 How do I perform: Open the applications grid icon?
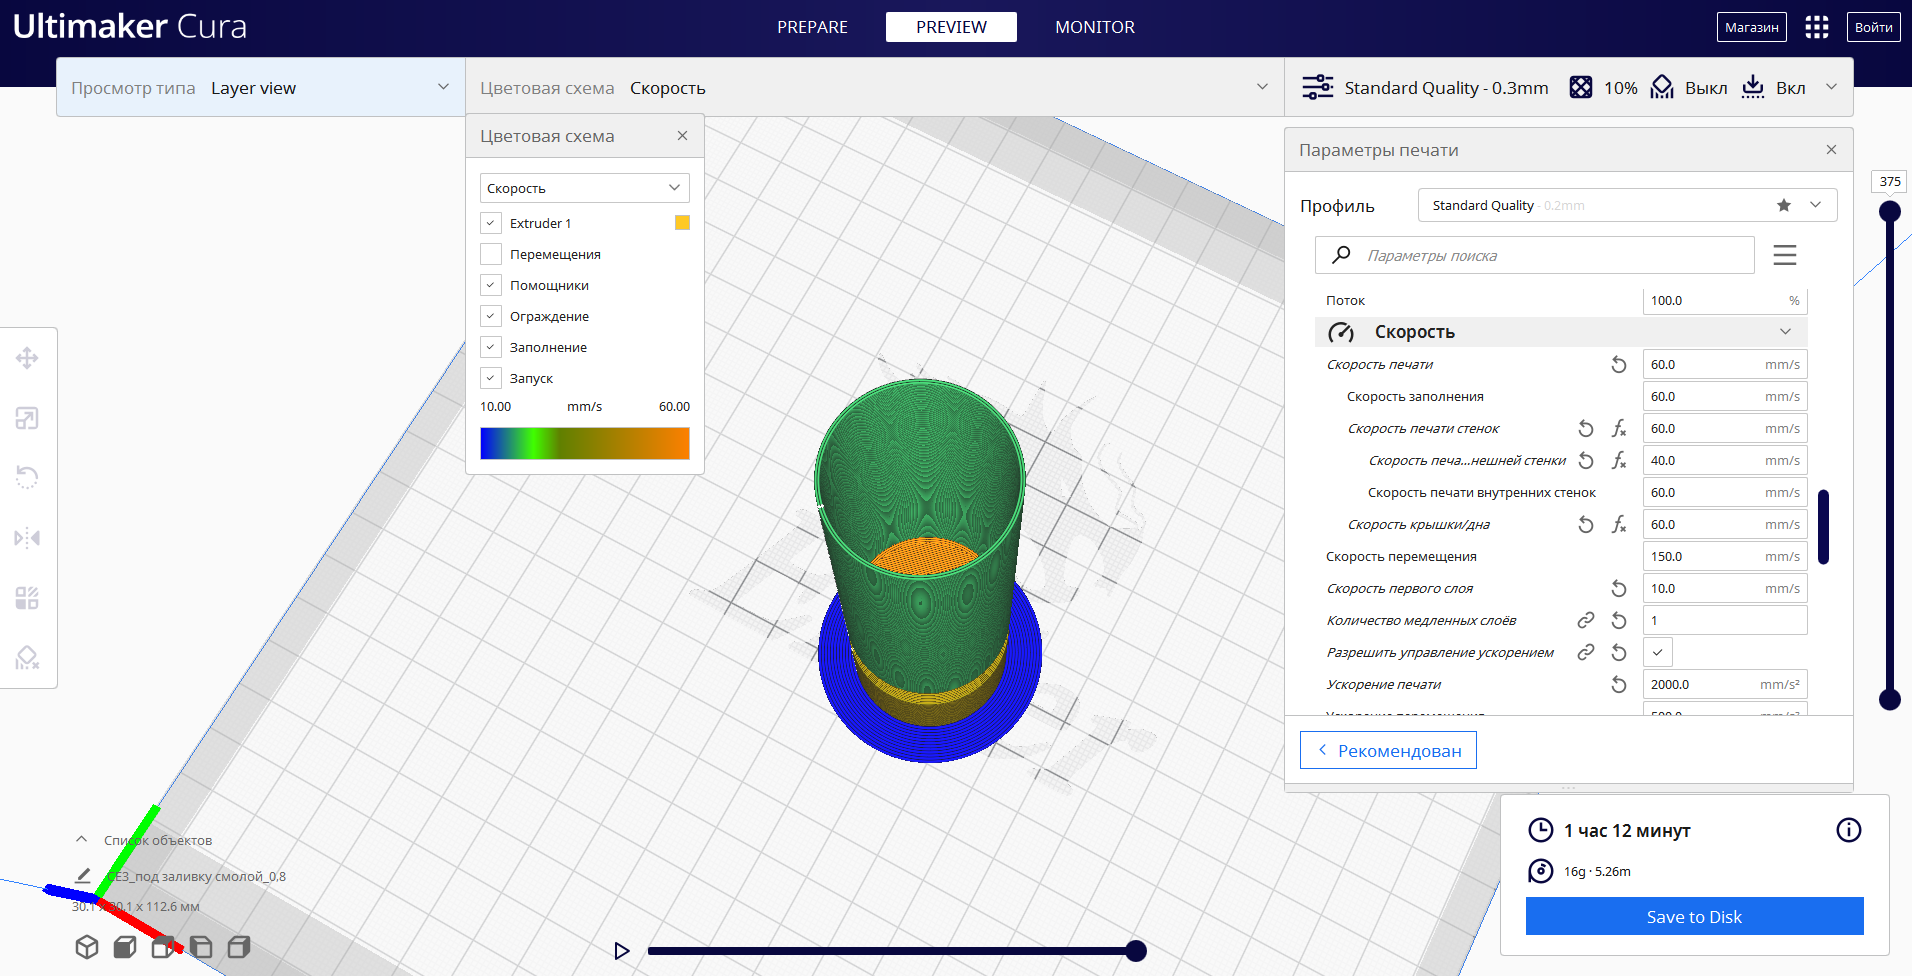1816,27
